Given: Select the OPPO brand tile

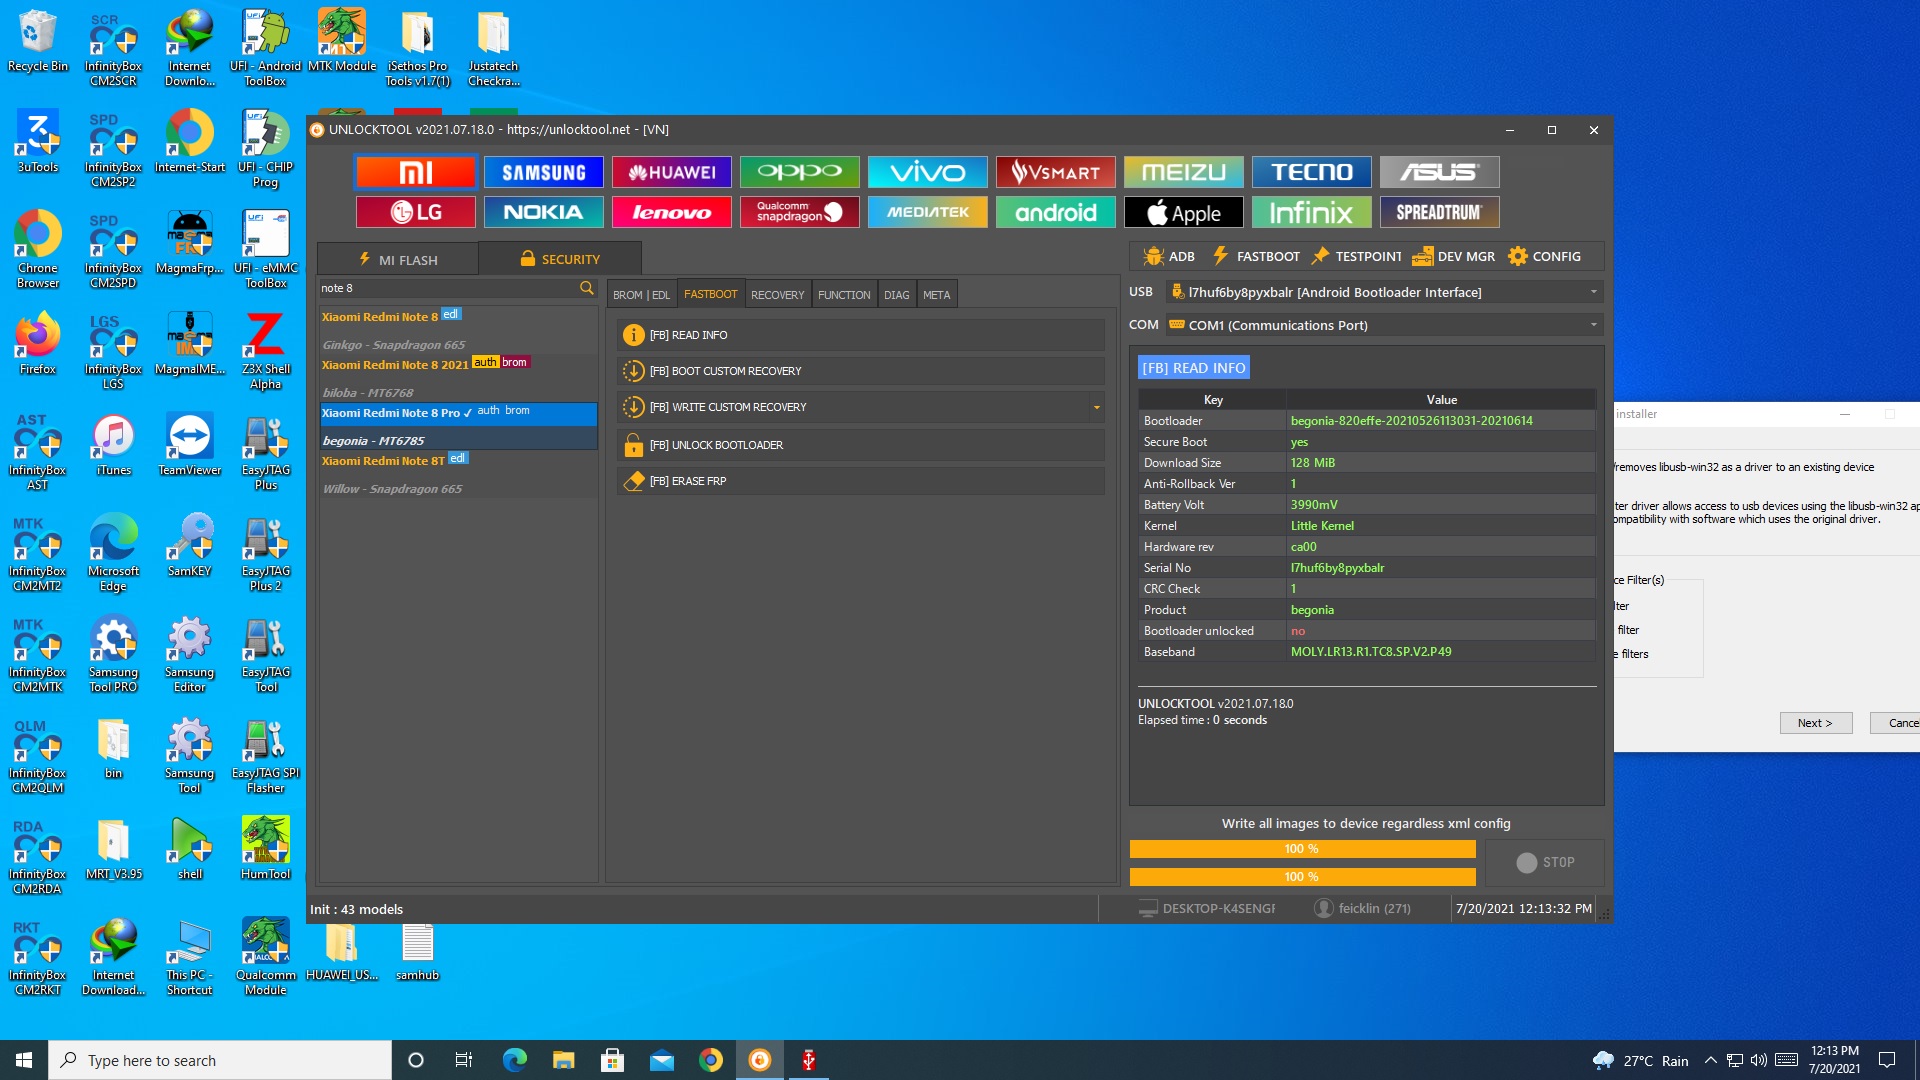Looking at the screenshot, I should (799, 172).
